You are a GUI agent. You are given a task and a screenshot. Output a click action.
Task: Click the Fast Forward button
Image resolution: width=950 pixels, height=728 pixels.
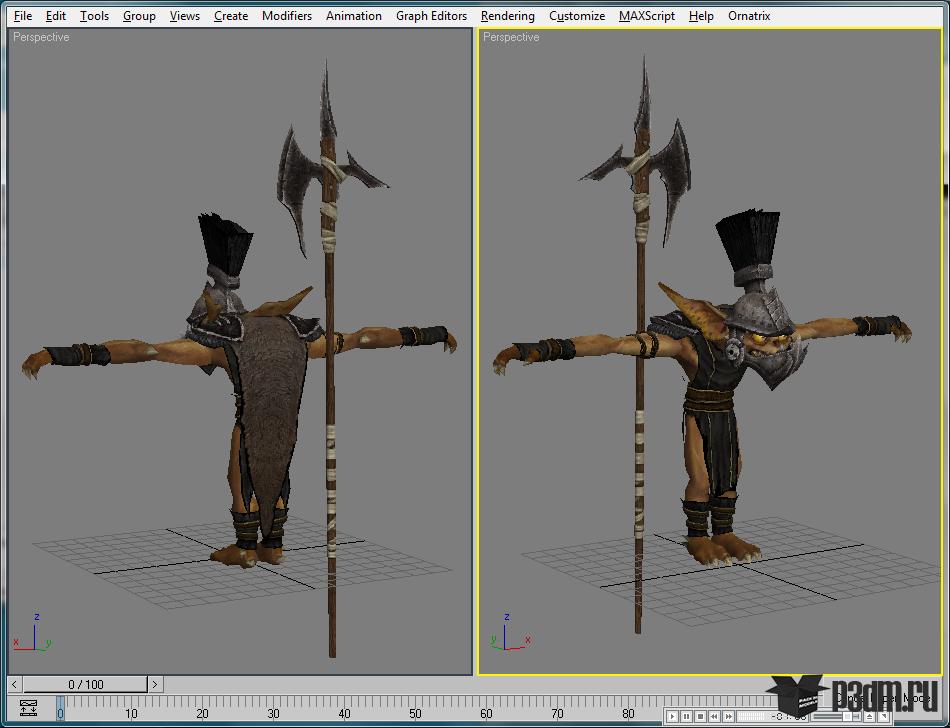pyautogui.click(x=729, y=716)
